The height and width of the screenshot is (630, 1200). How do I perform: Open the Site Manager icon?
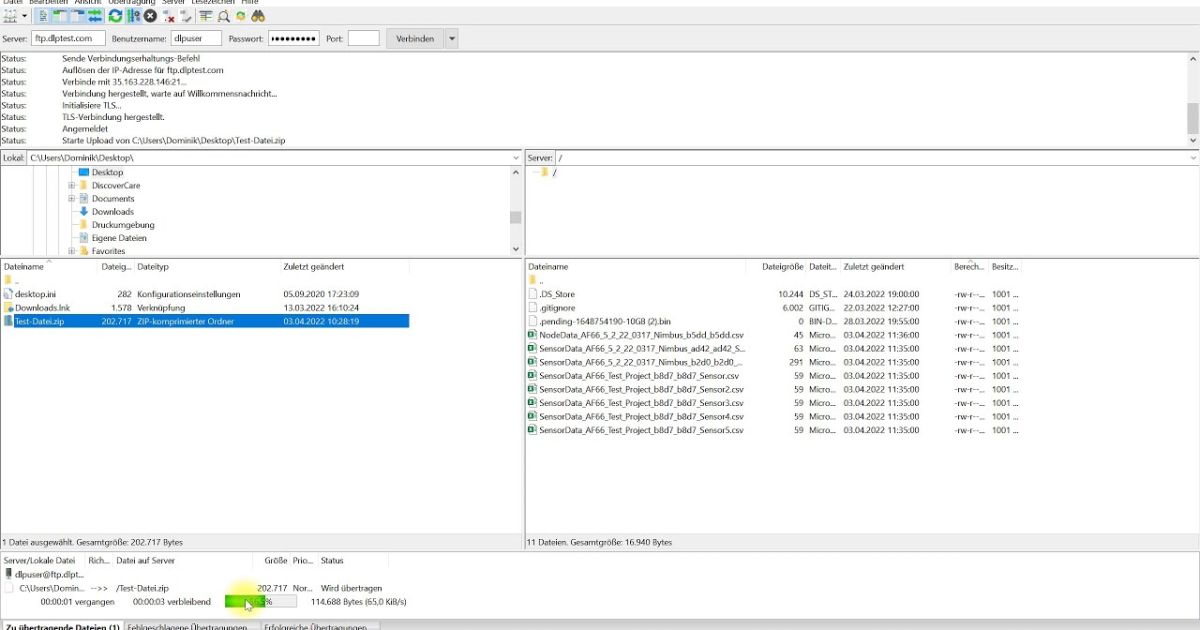11,18
